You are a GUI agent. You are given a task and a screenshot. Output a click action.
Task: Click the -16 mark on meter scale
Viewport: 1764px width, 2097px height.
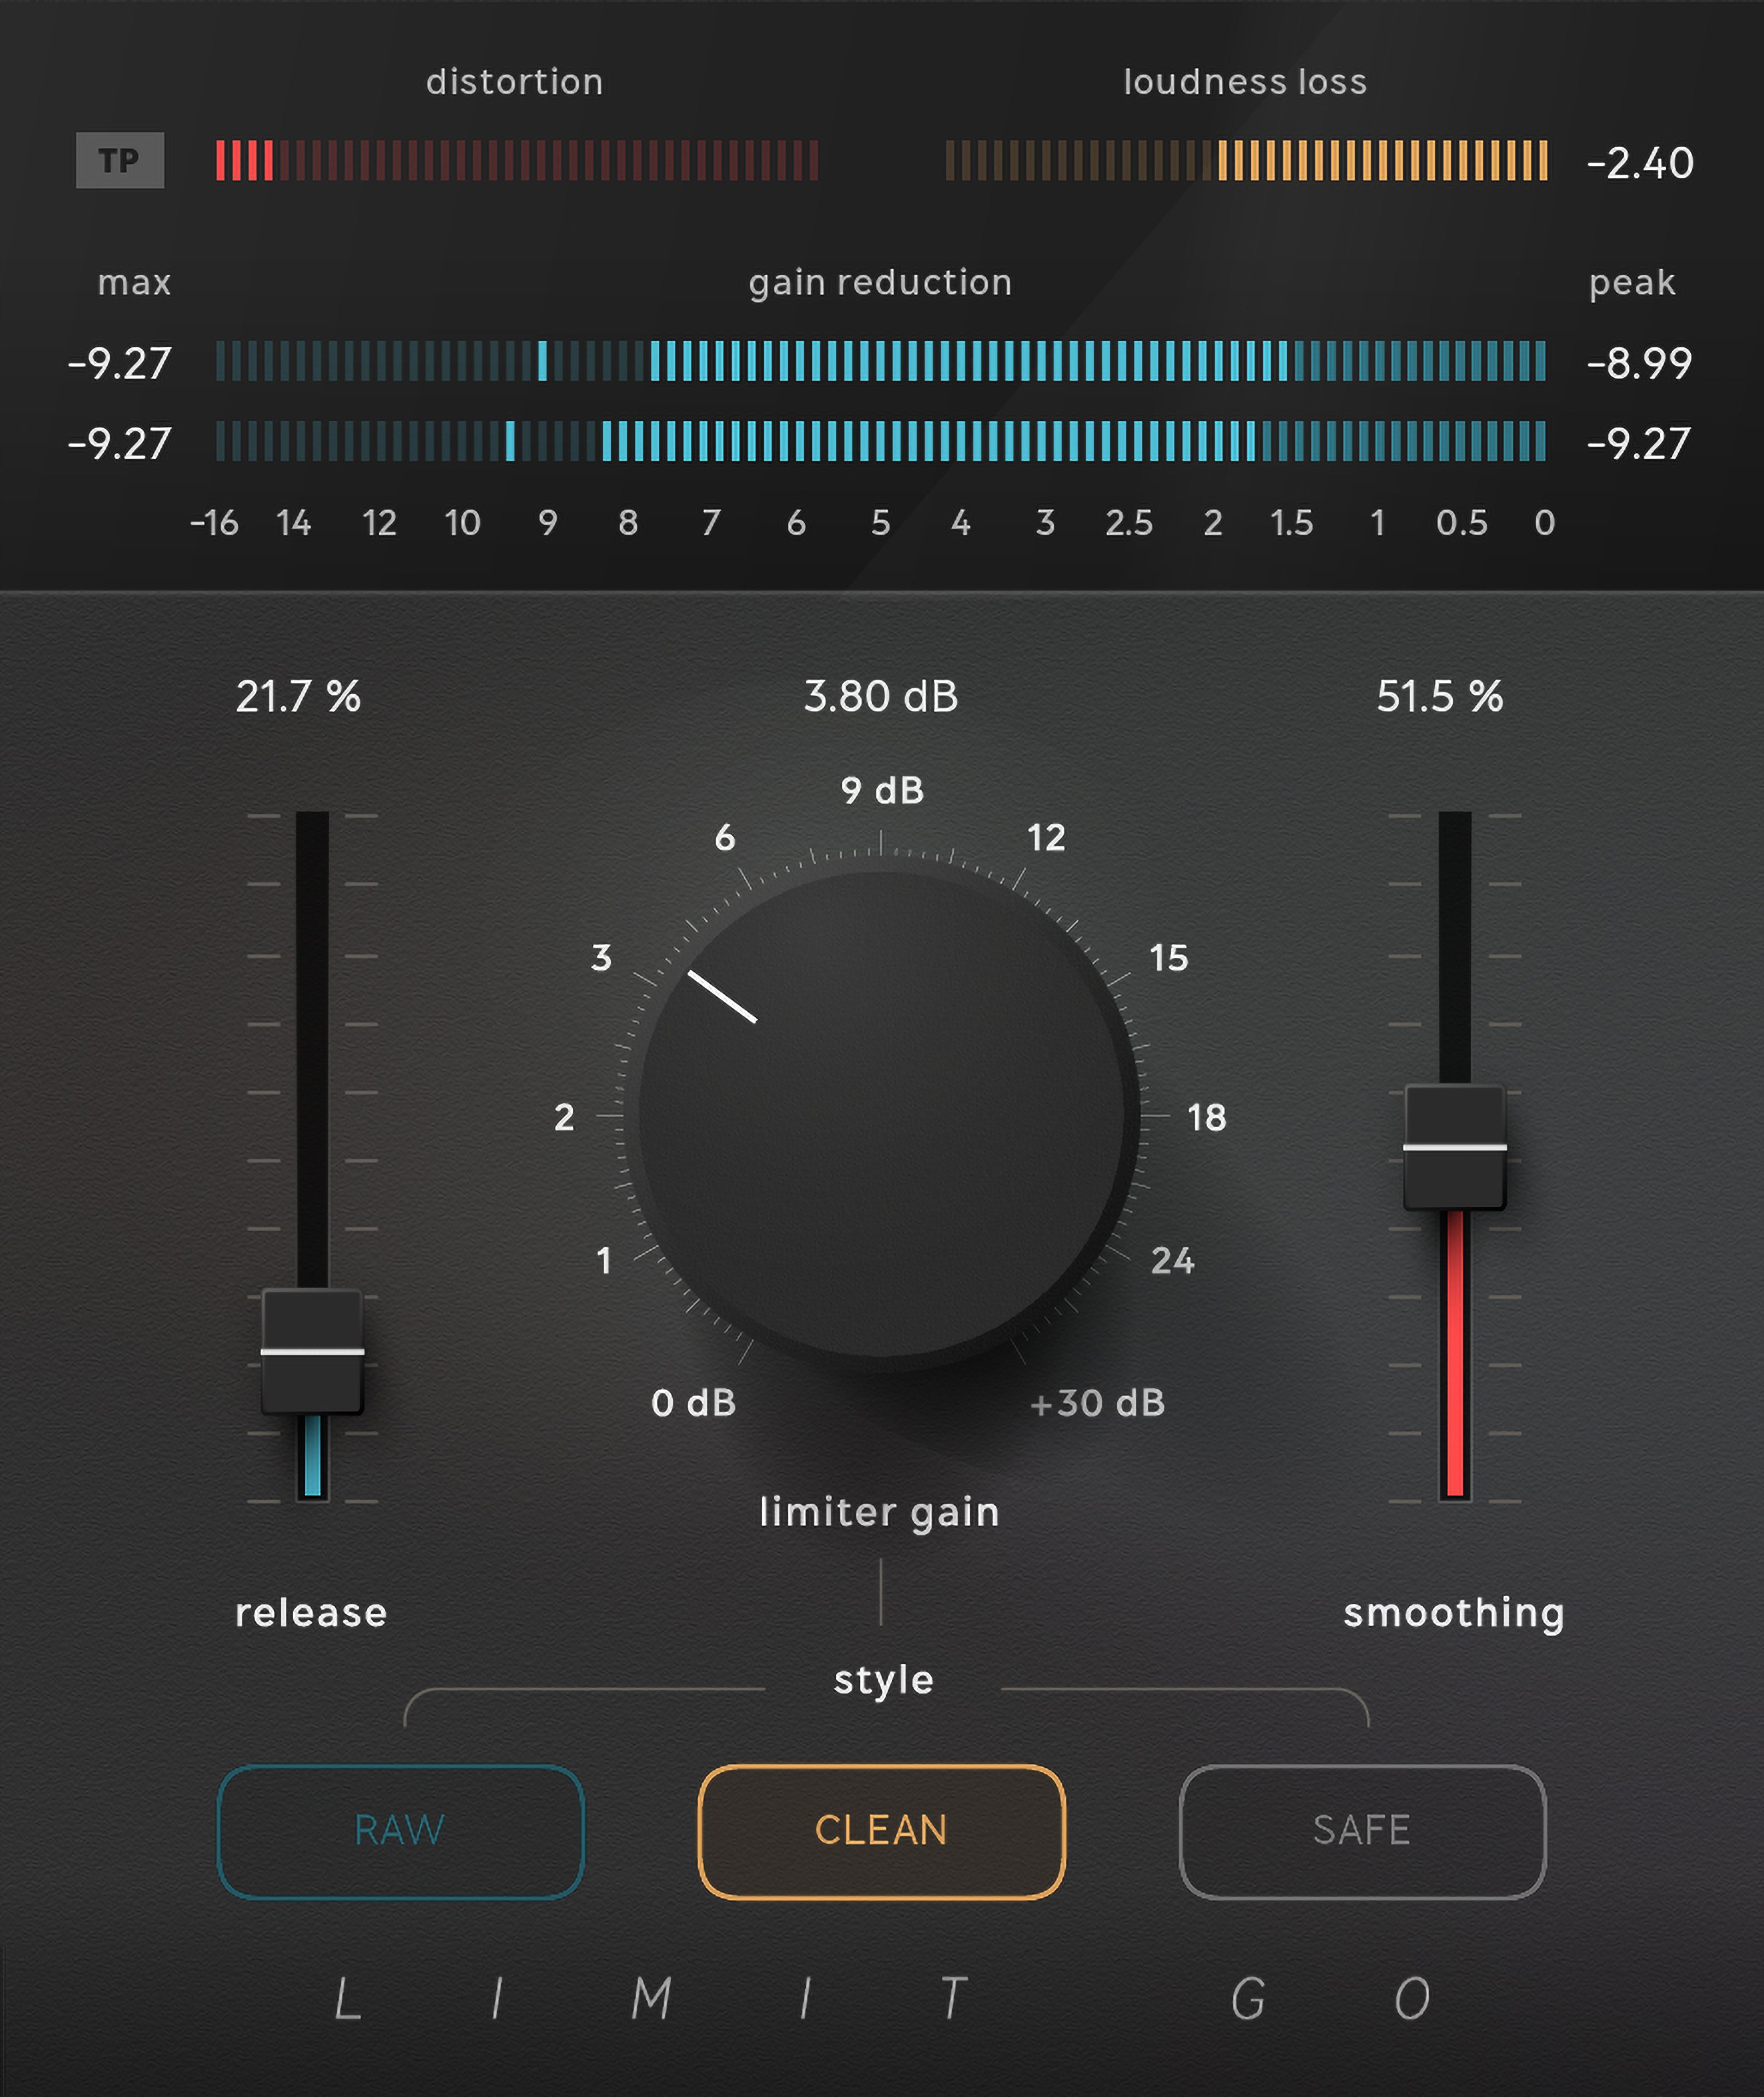[214, 523]
